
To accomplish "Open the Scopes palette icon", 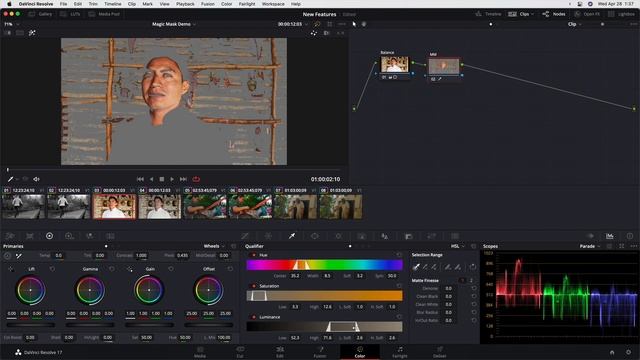I will [x=609, y=236].
